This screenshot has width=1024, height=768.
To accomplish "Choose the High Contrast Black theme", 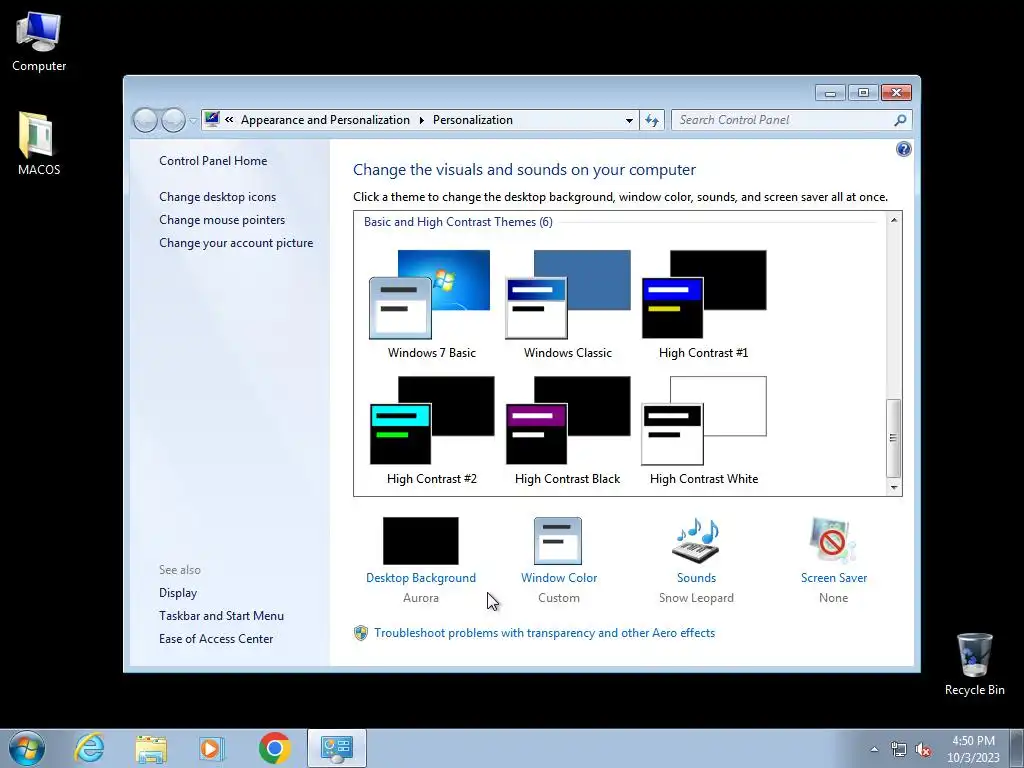I will point(568,431).
